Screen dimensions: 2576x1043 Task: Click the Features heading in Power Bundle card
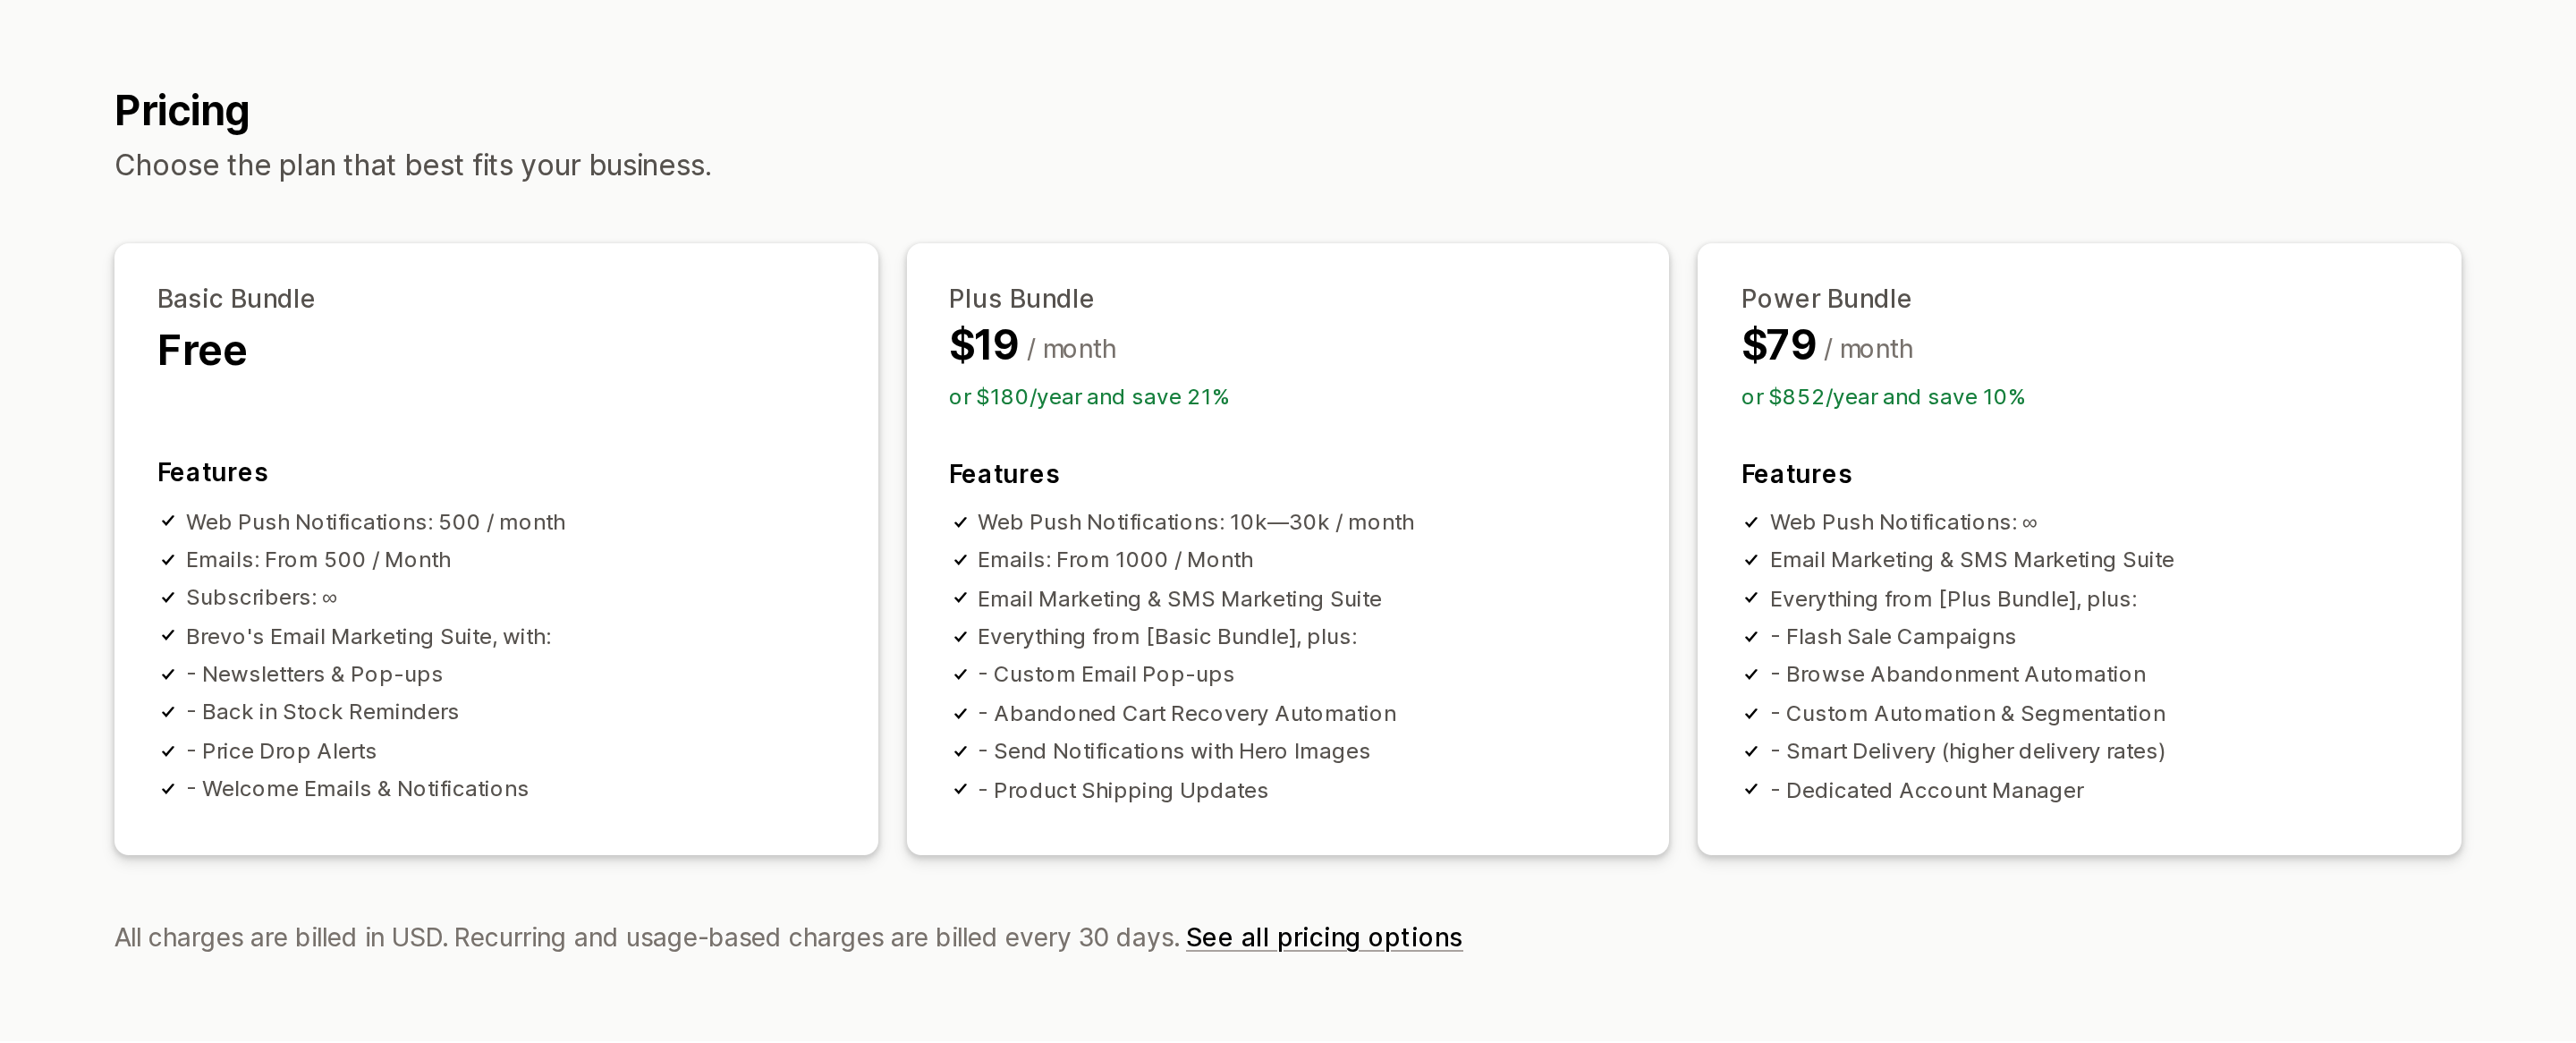1797,474
